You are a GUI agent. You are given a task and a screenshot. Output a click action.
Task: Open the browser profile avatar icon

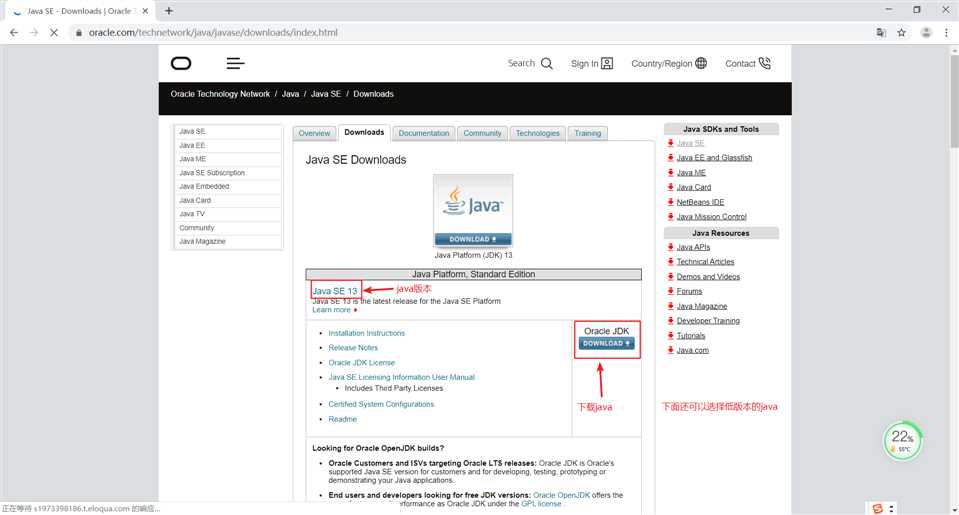(926, 32)
